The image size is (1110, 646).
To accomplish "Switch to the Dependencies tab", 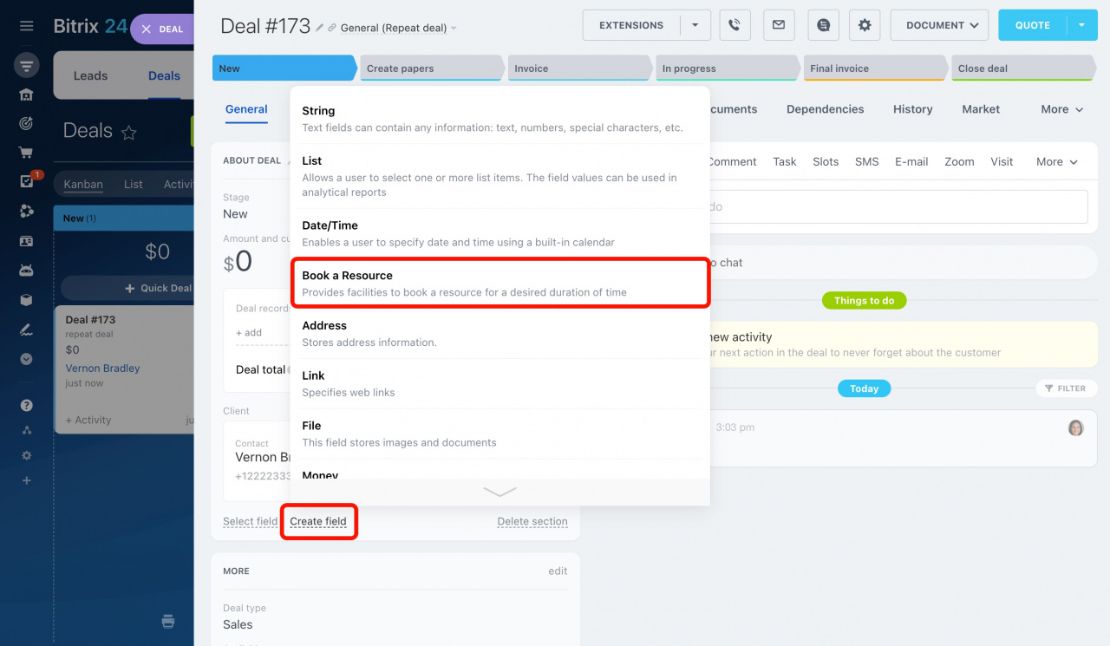I will (x=825, y=110).
